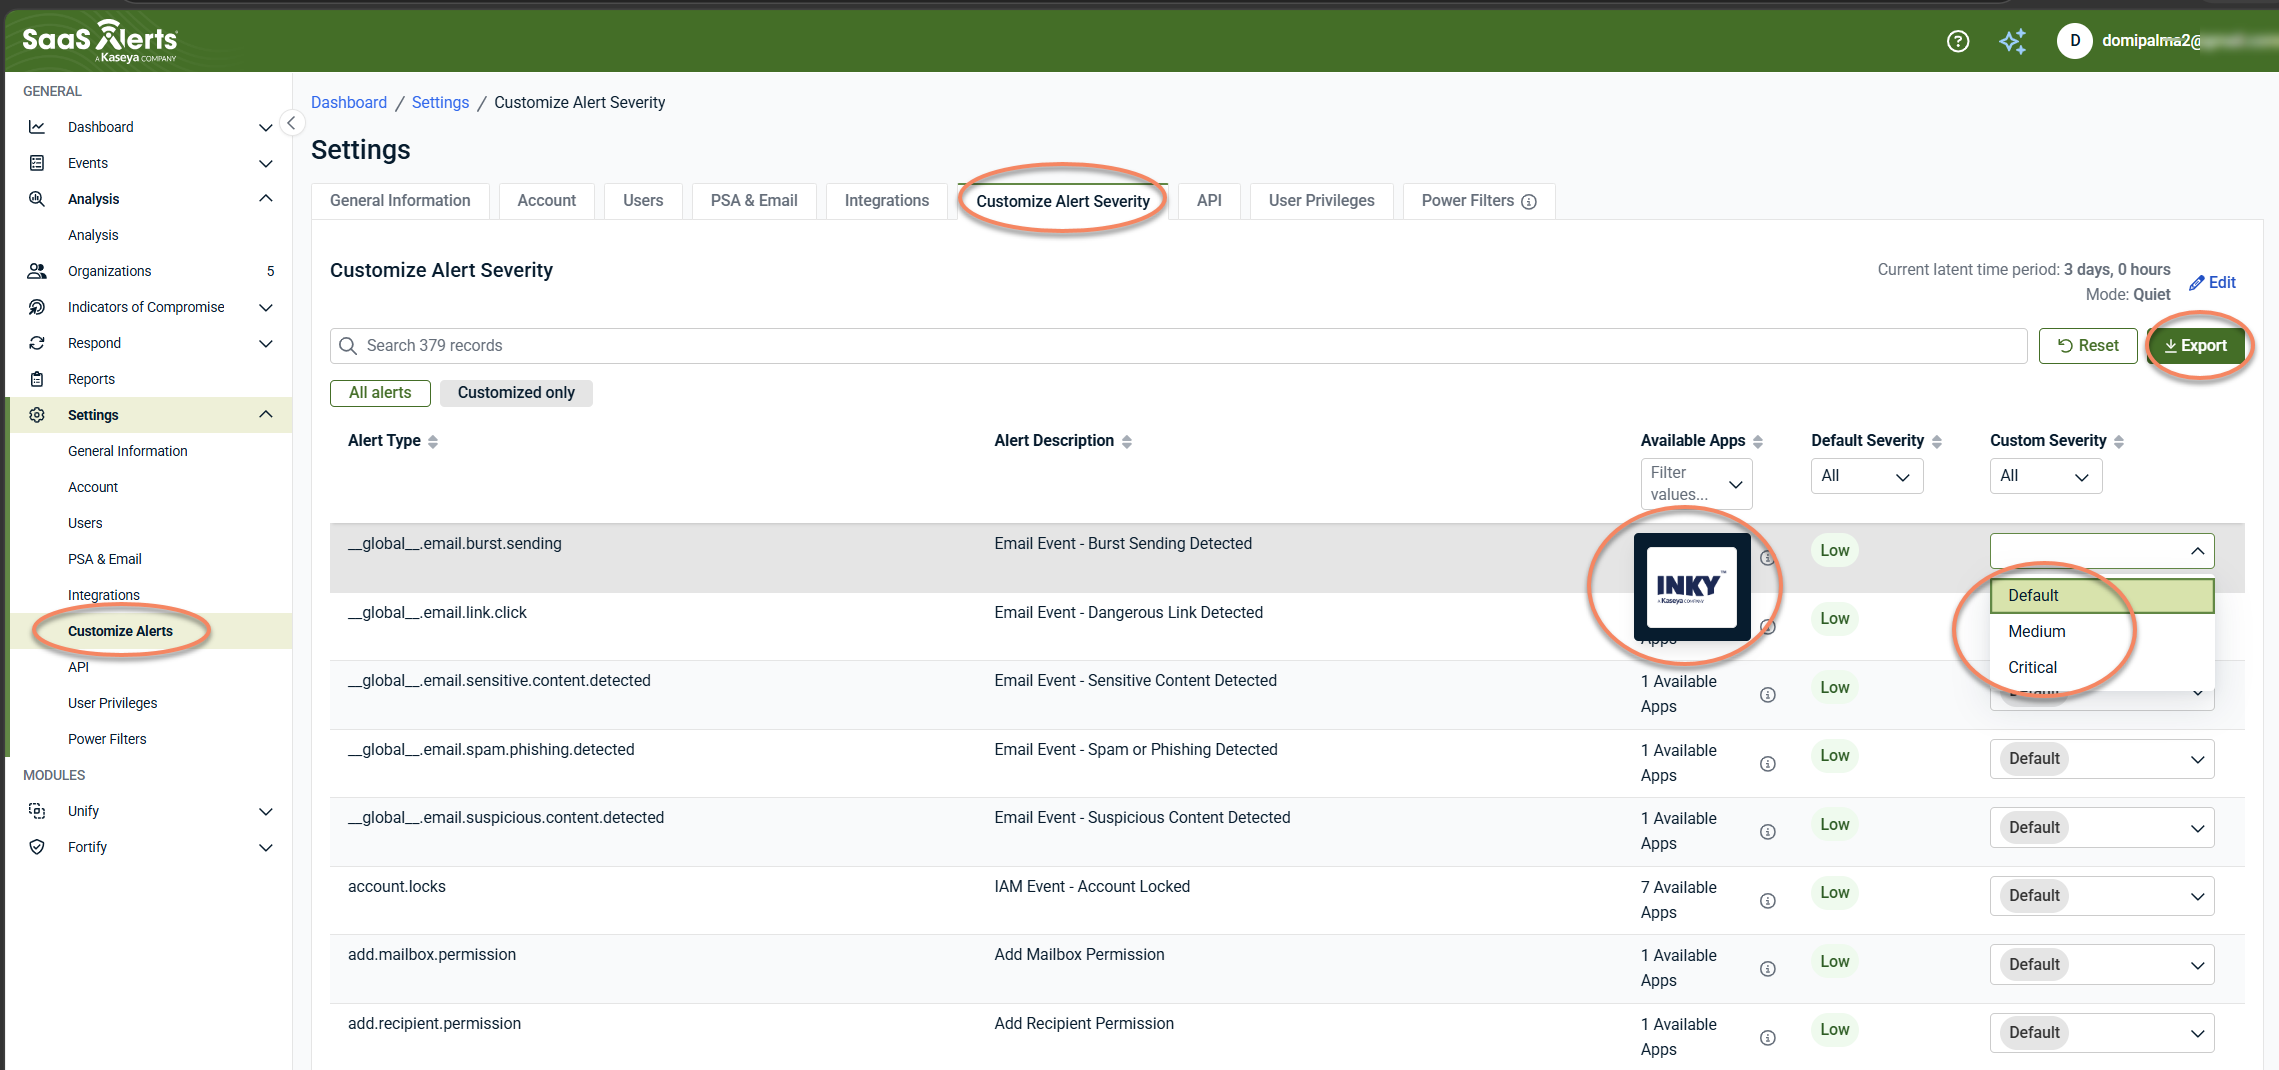Click the Organizations people icon

37,271
